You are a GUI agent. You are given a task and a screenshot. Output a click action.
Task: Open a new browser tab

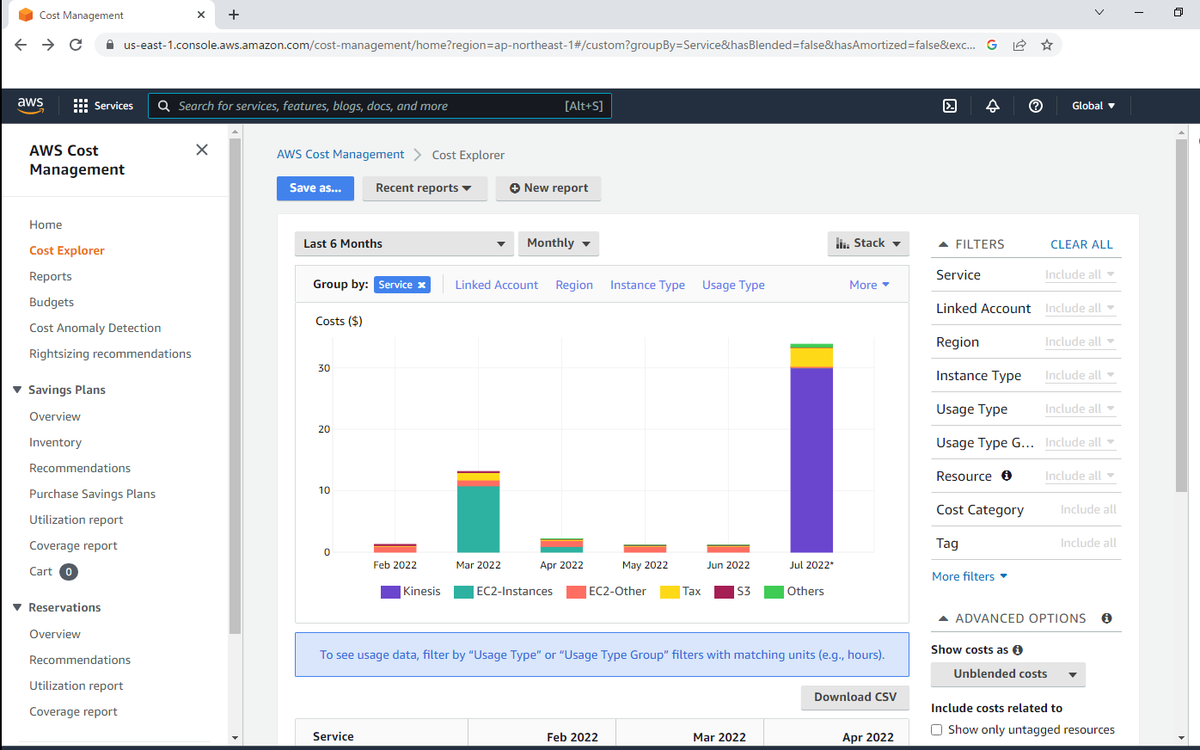click(233, 15)
